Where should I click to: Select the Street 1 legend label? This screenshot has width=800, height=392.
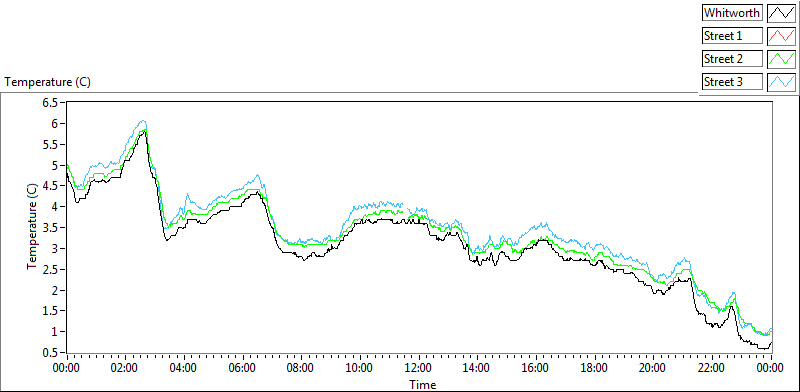click(x=732, y=36)
